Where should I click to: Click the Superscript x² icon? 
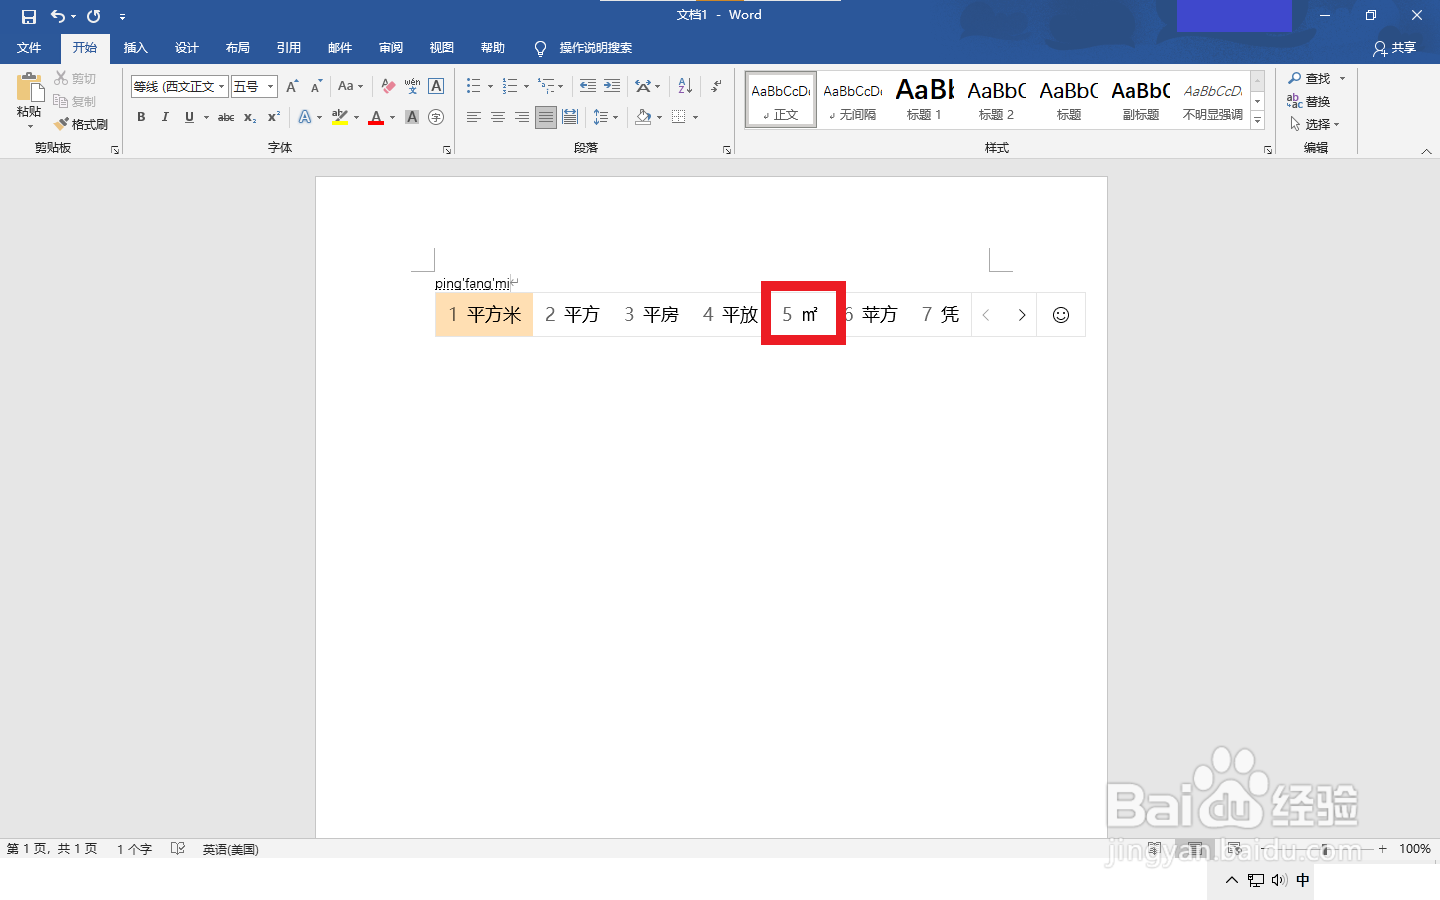272,117
